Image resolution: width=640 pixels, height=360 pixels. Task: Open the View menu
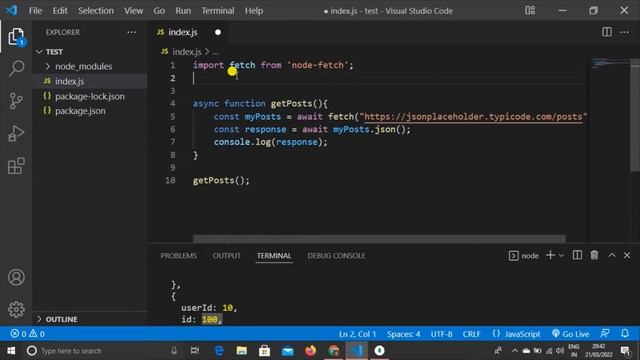[133, 11]
